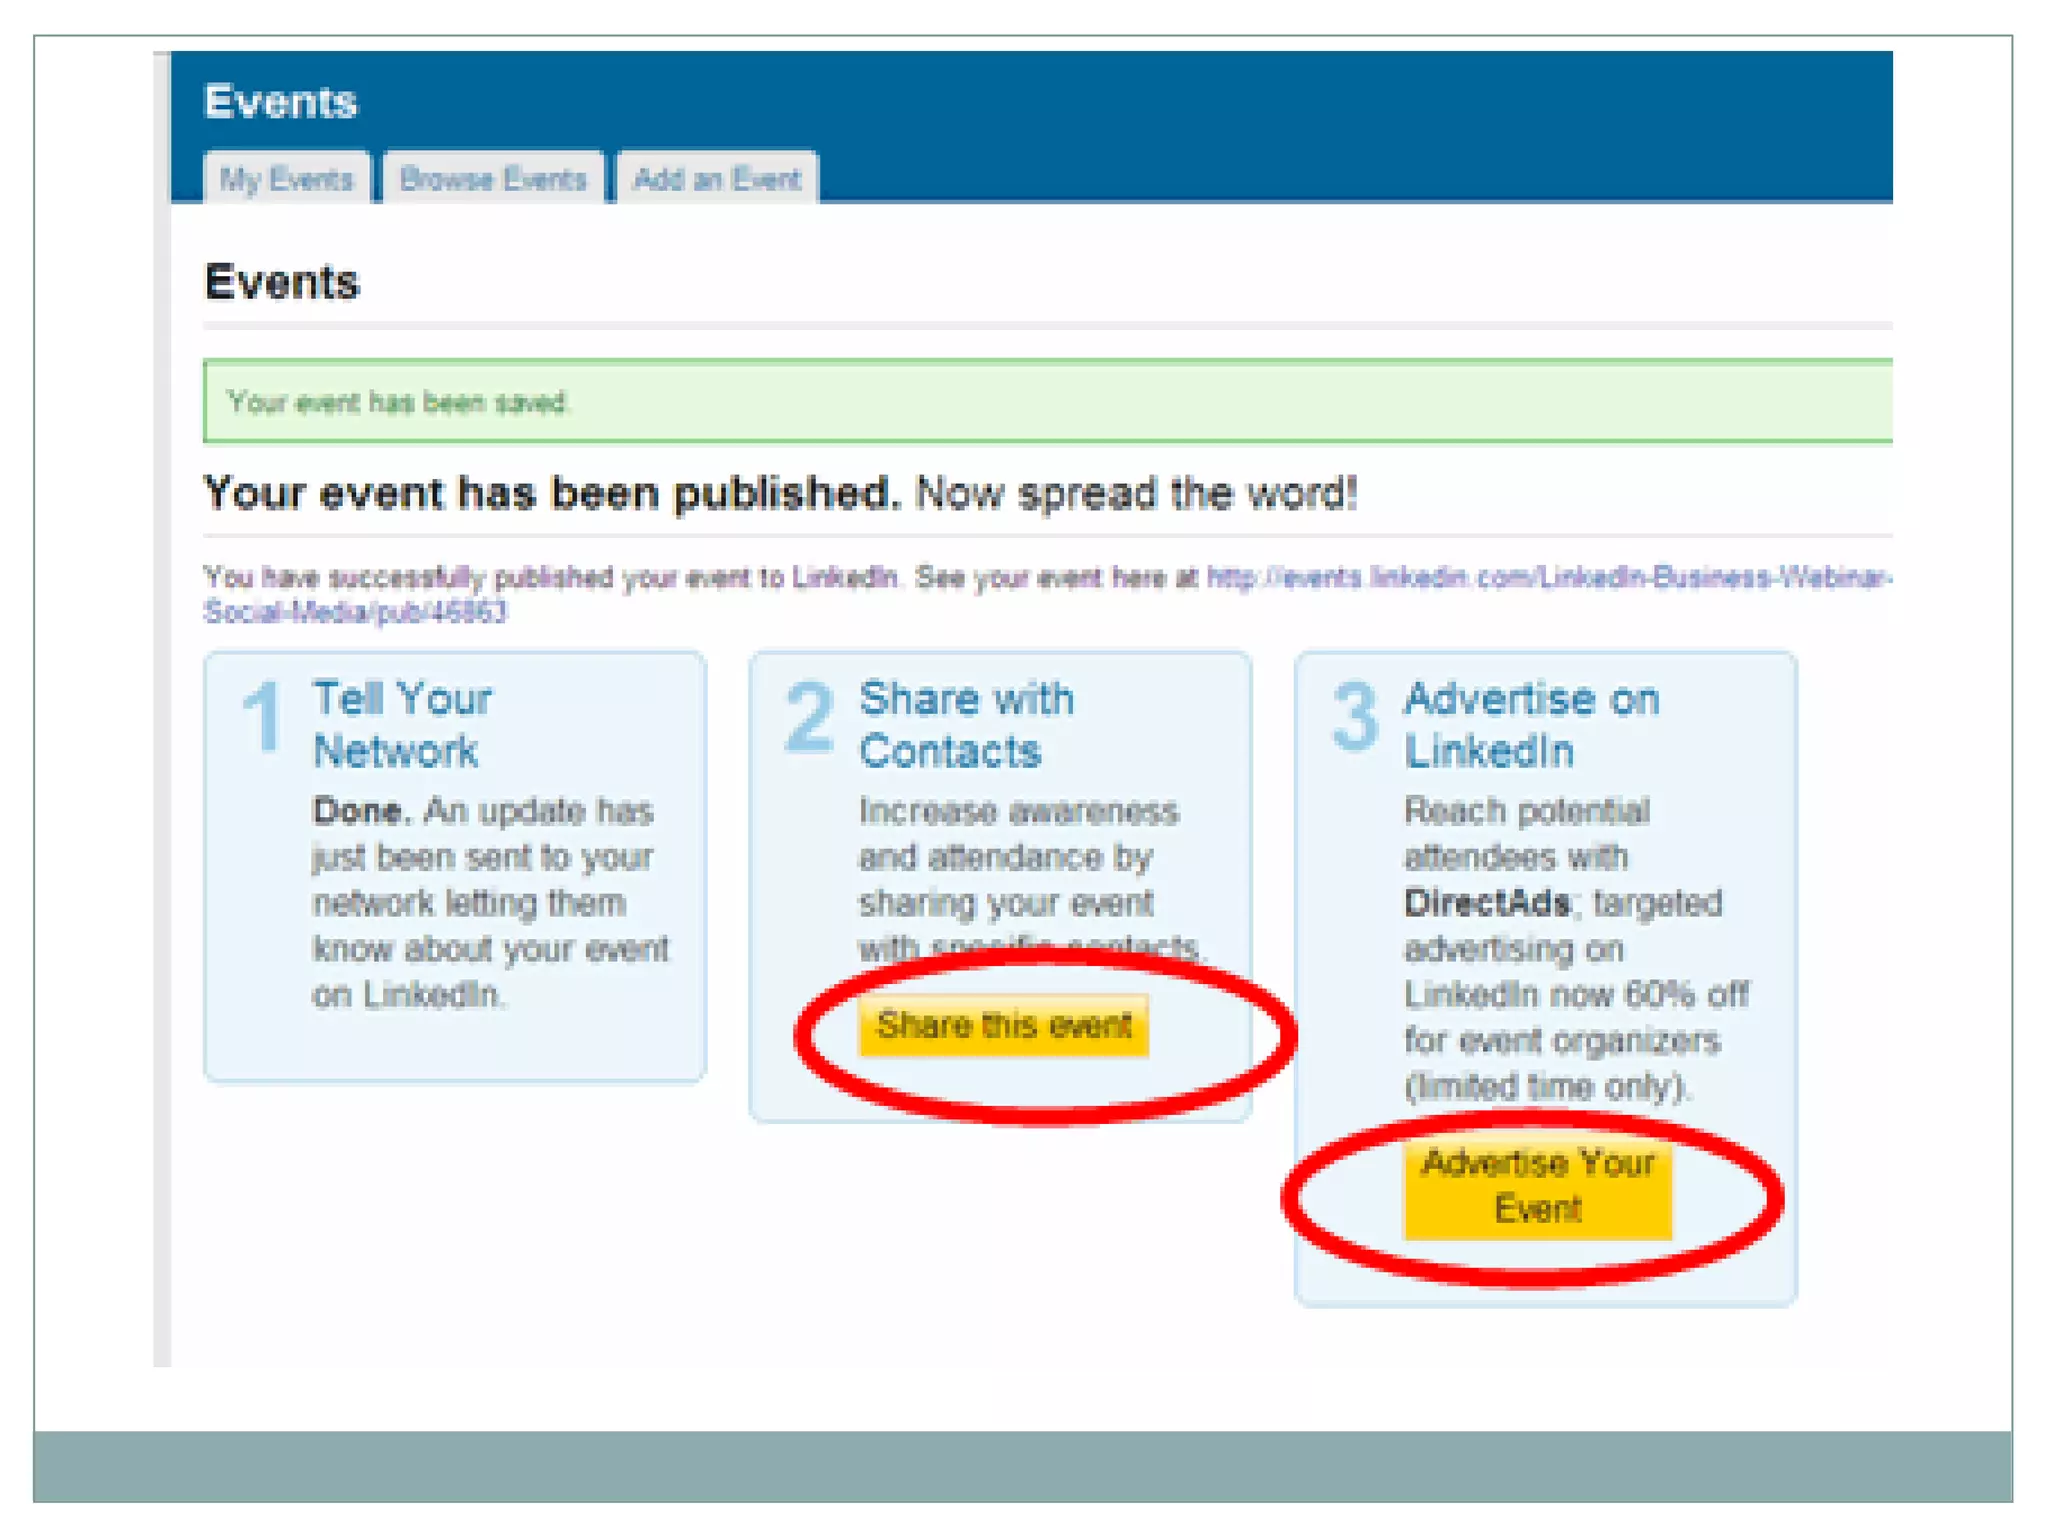Select the Tell Your Network heading

[402, 725]
